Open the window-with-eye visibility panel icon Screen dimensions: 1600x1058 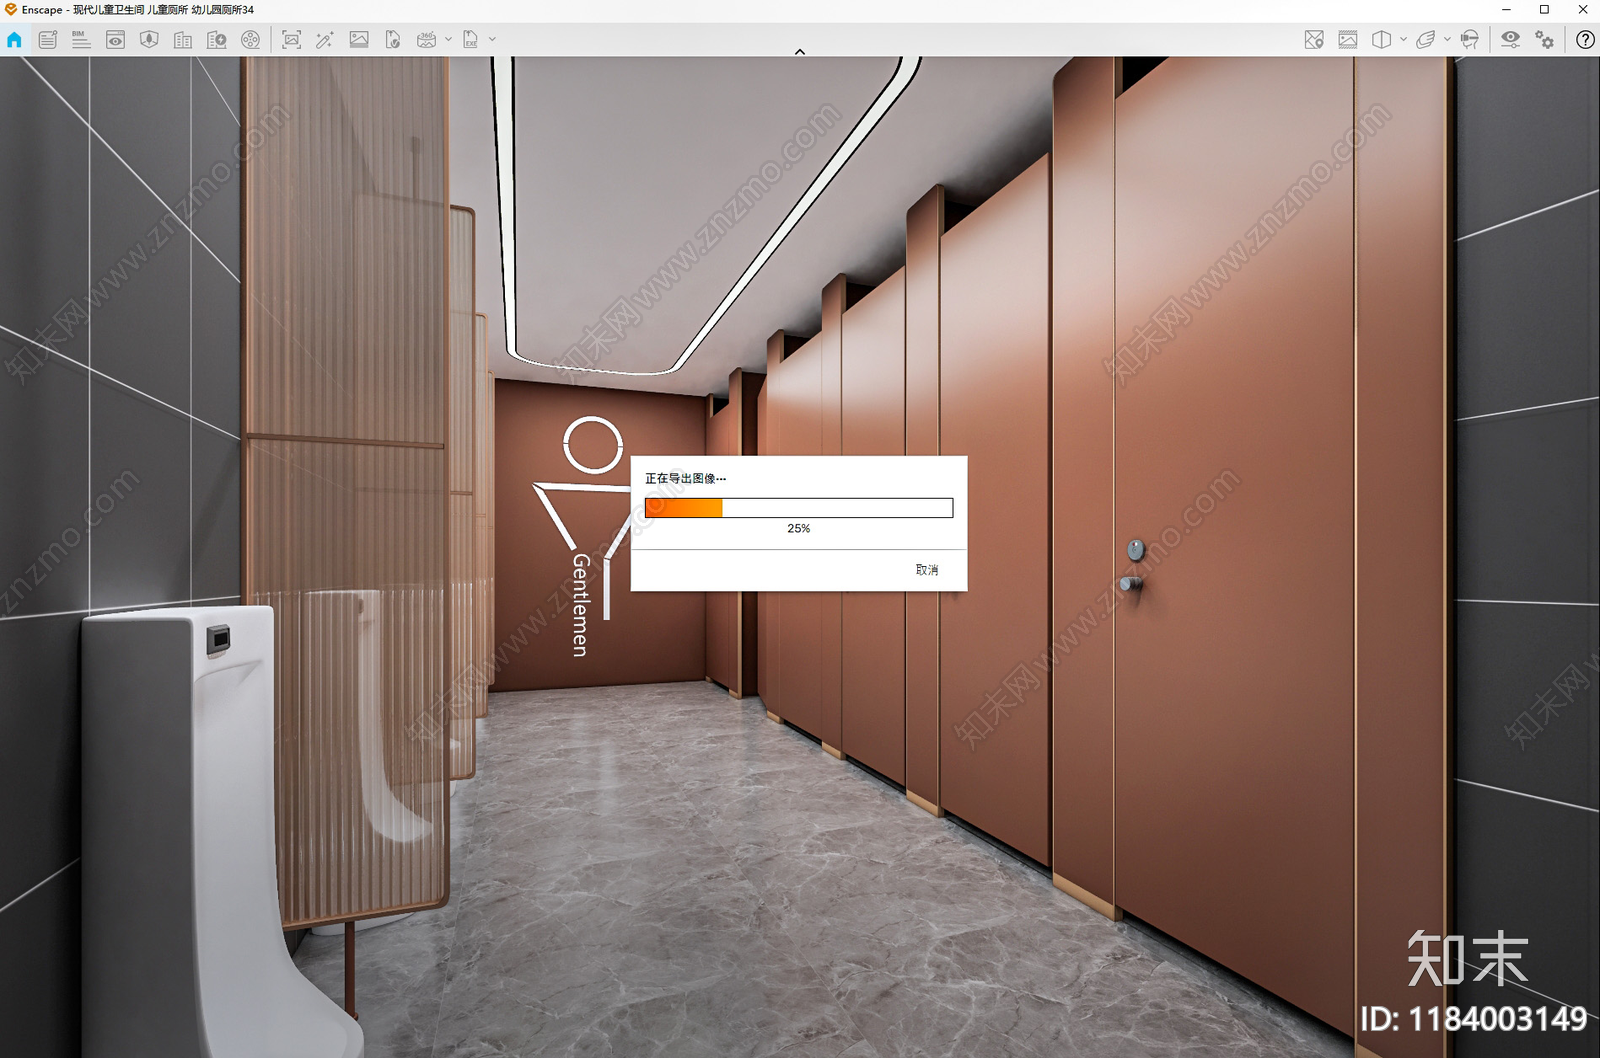(115, 40)
